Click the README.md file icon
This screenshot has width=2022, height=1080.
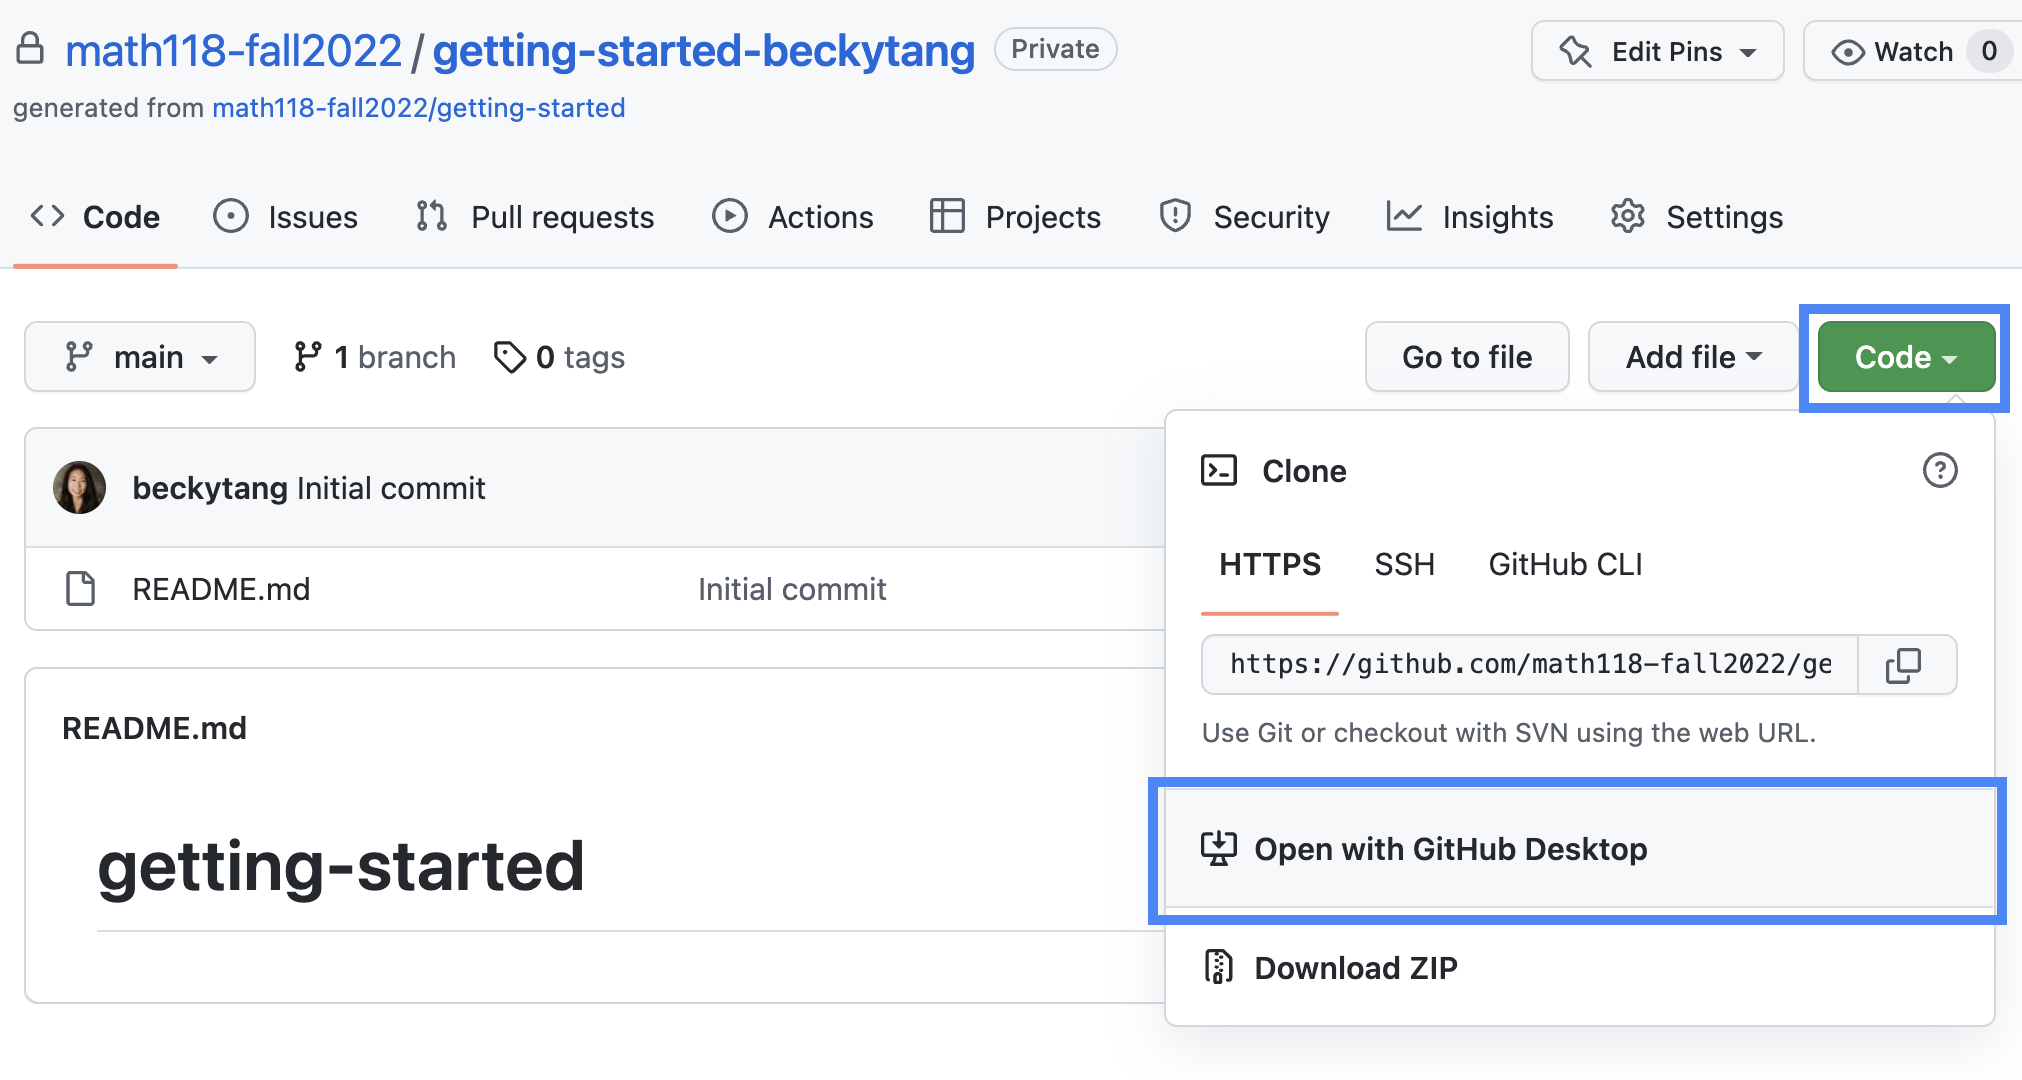point(80,589)
